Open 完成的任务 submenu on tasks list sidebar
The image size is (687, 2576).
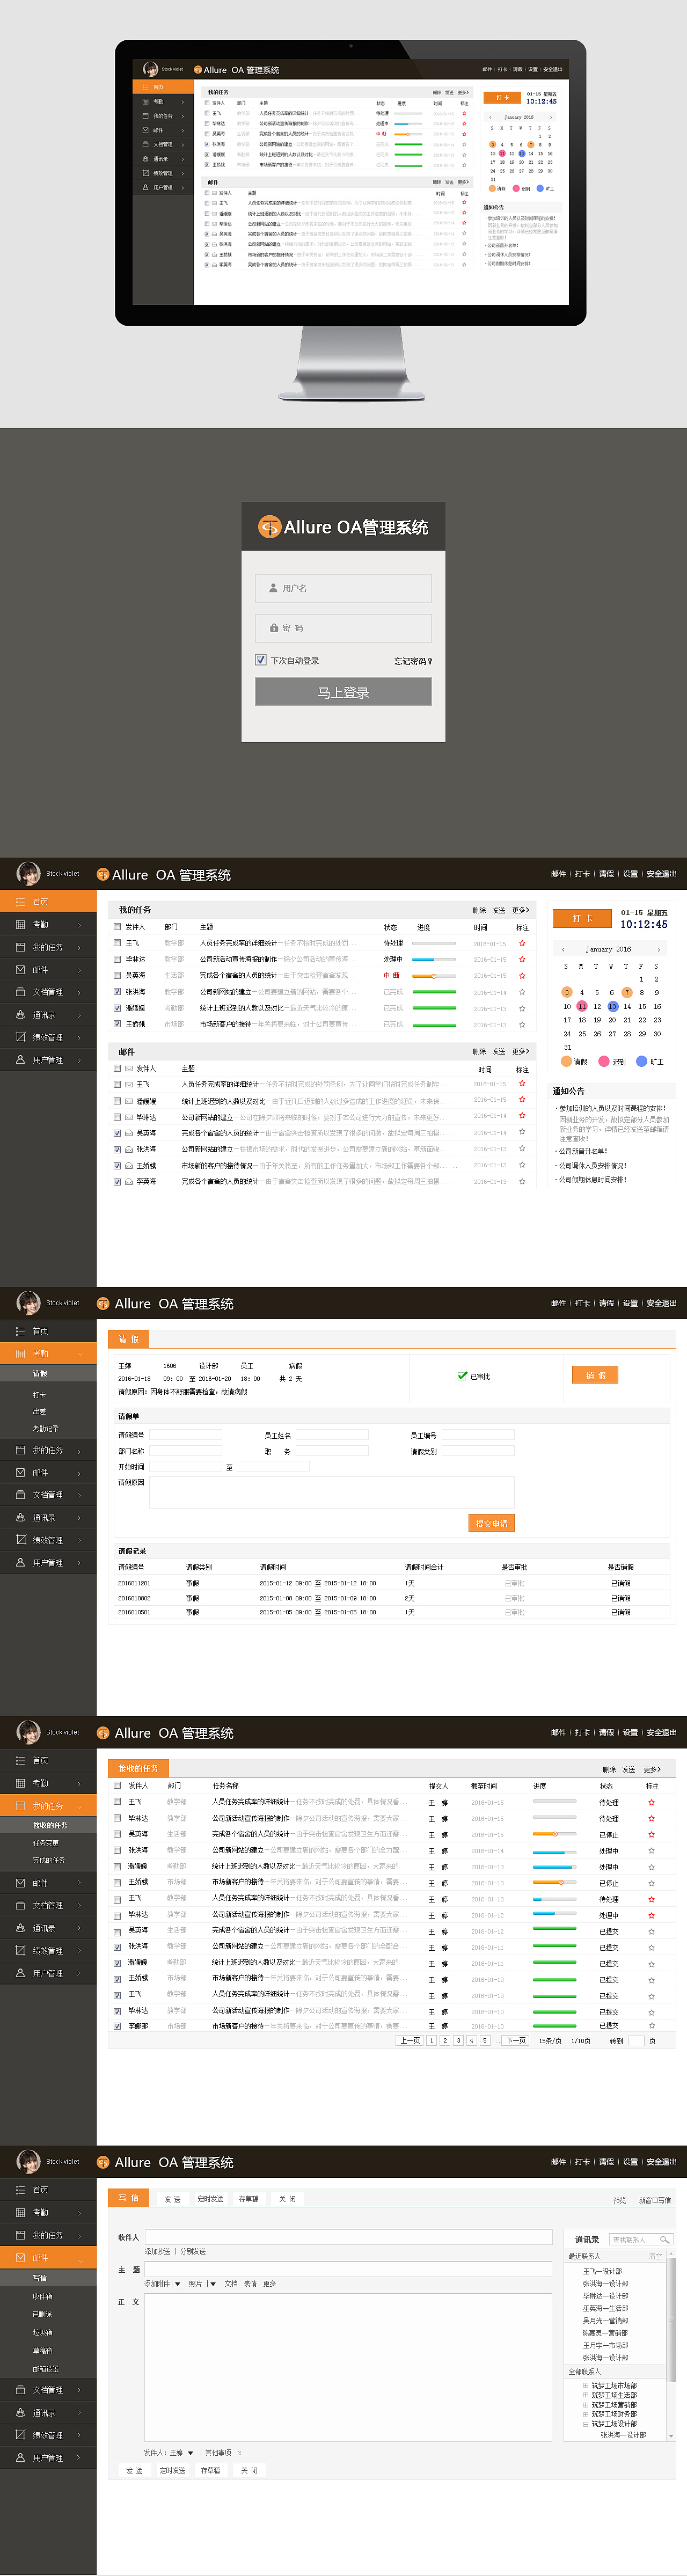[49, 1860]
